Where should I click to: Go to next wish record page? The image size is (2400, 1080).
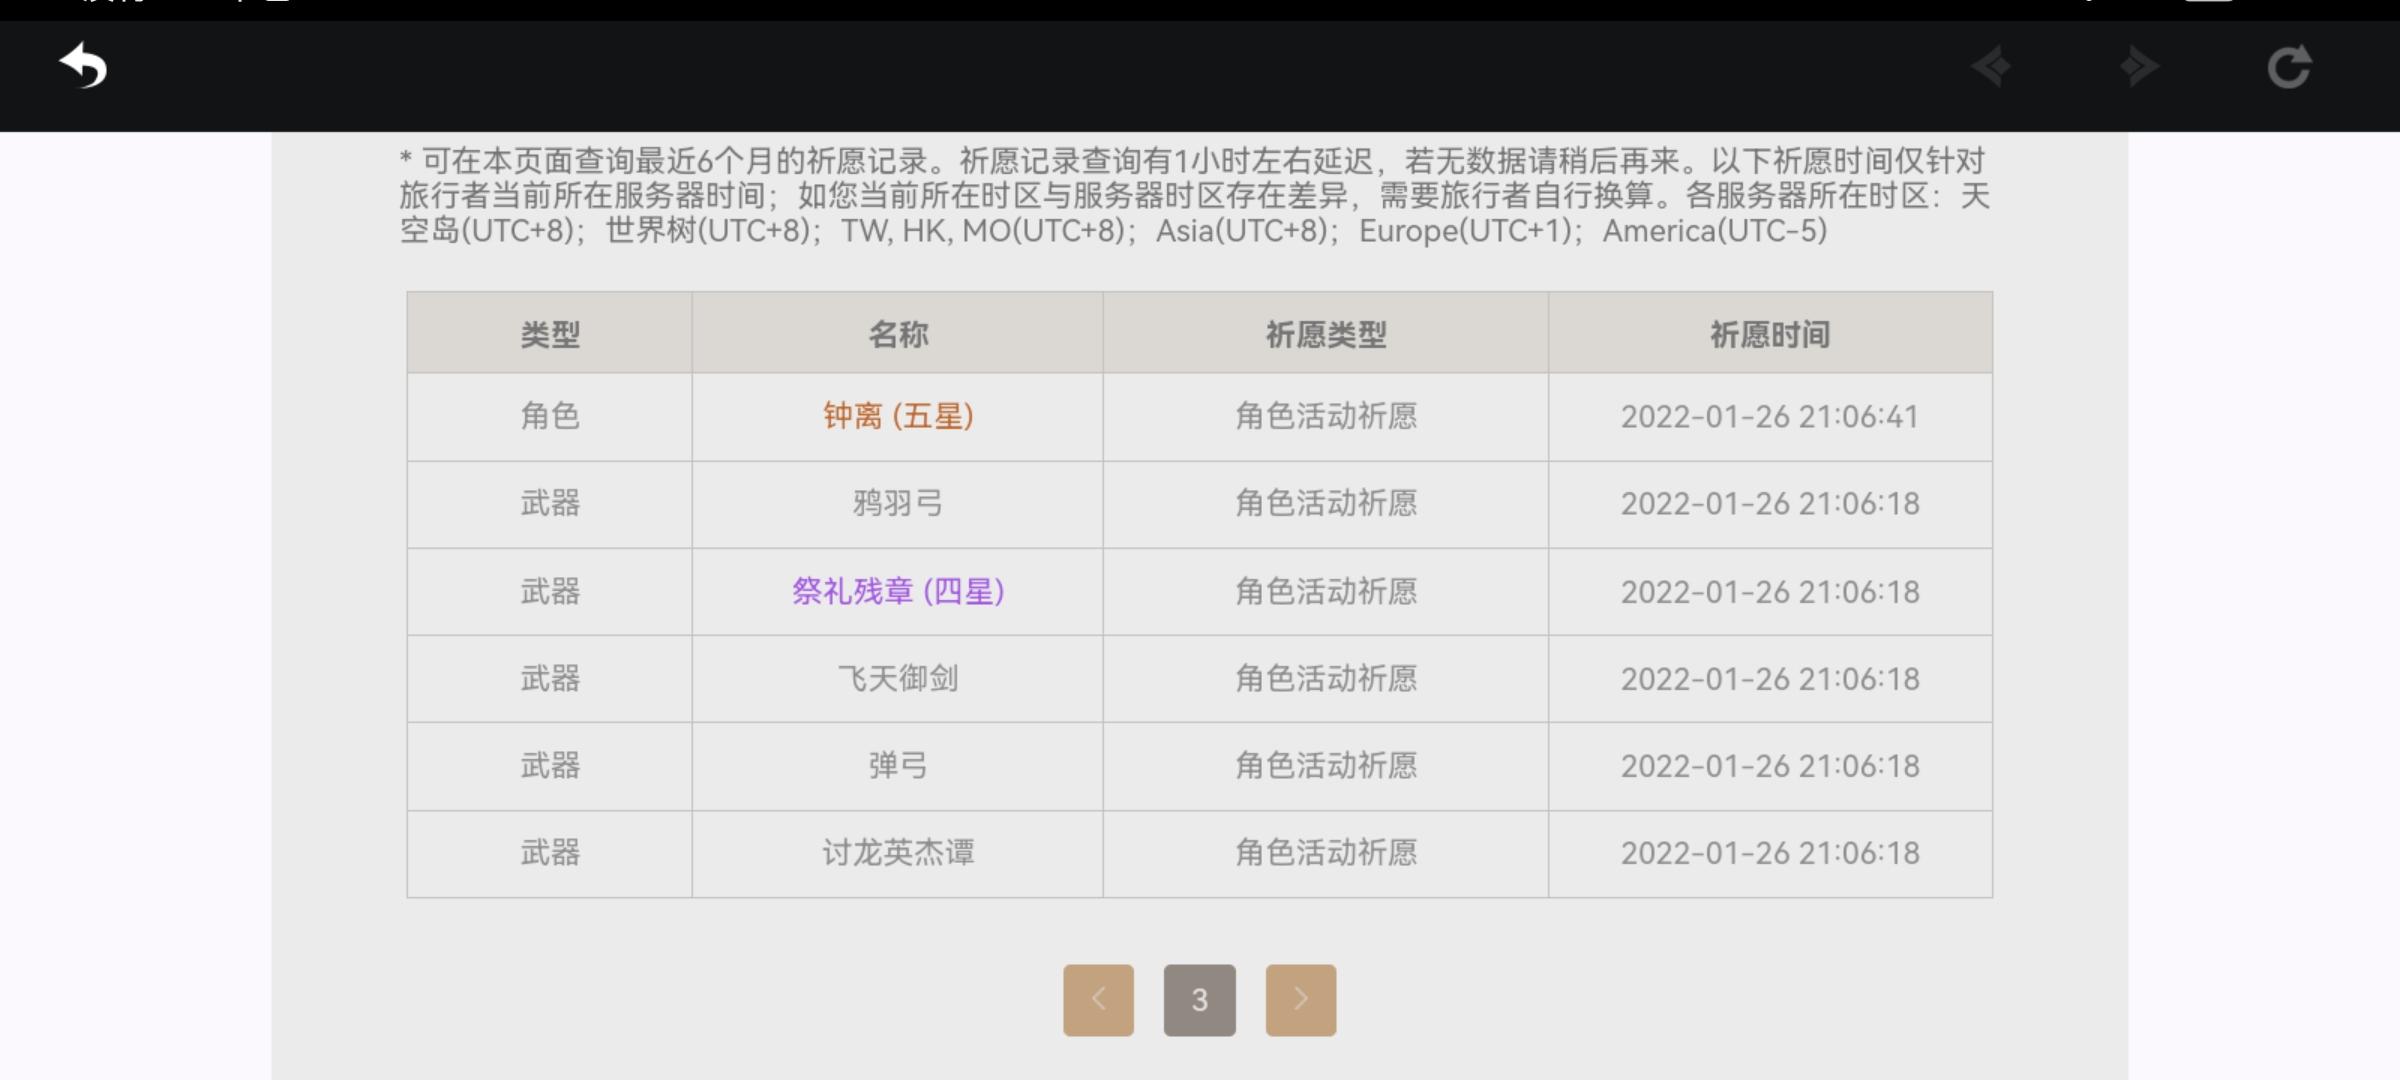[x=1300, y=999]
